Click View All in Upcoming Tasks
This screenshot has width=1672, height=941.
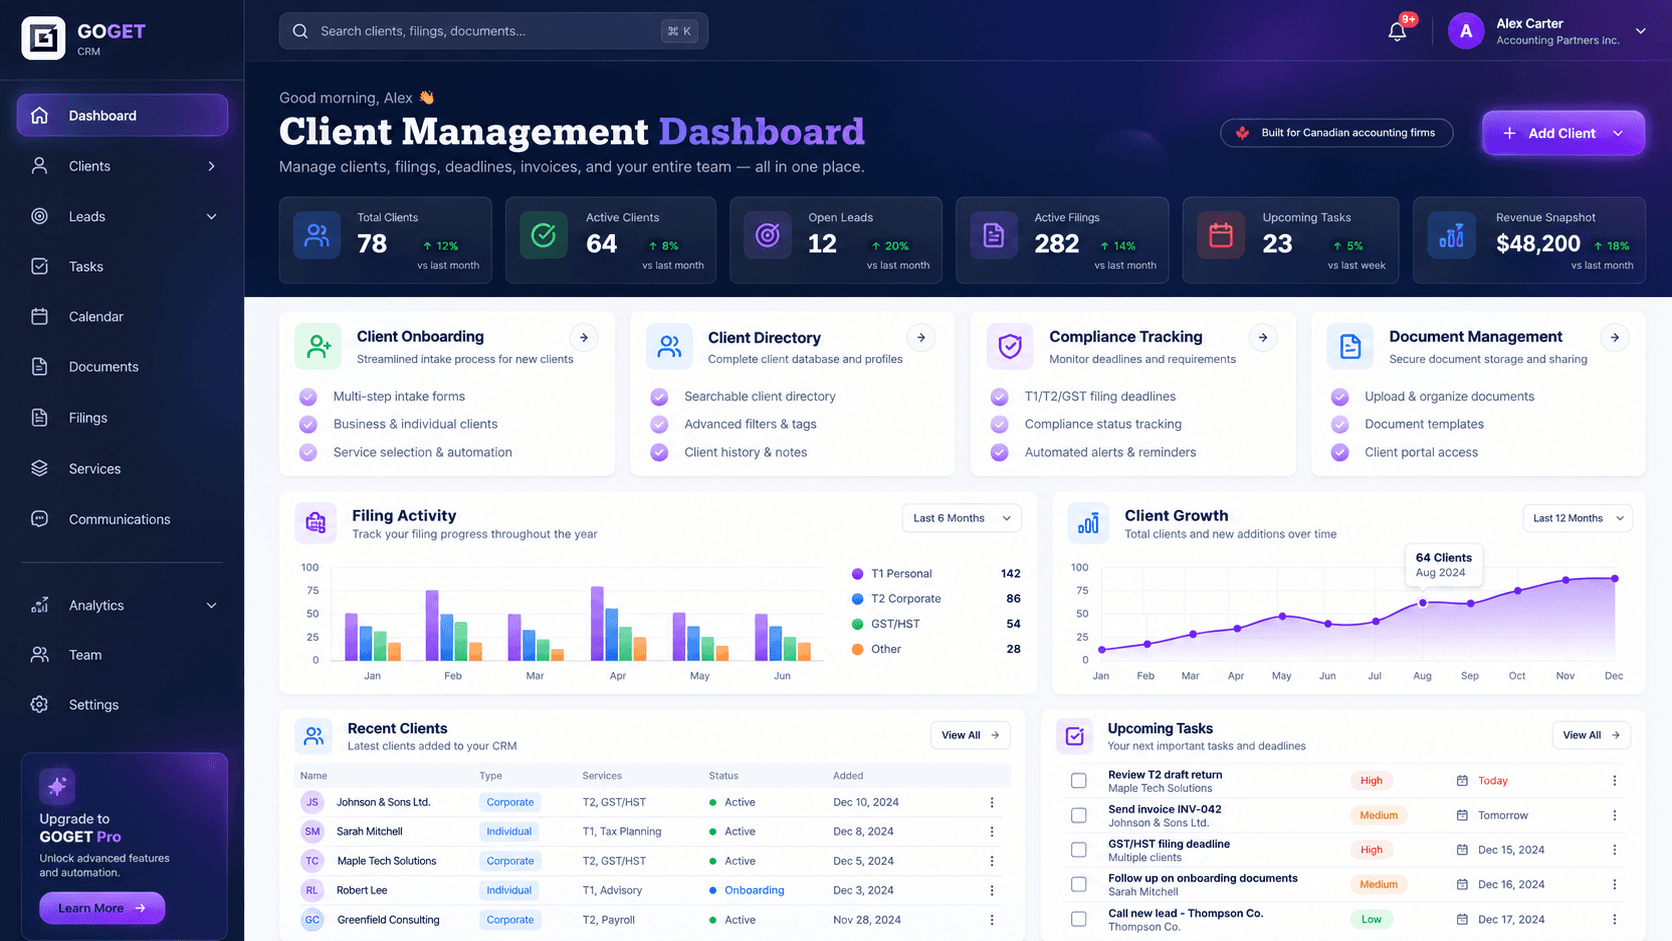1591,735
